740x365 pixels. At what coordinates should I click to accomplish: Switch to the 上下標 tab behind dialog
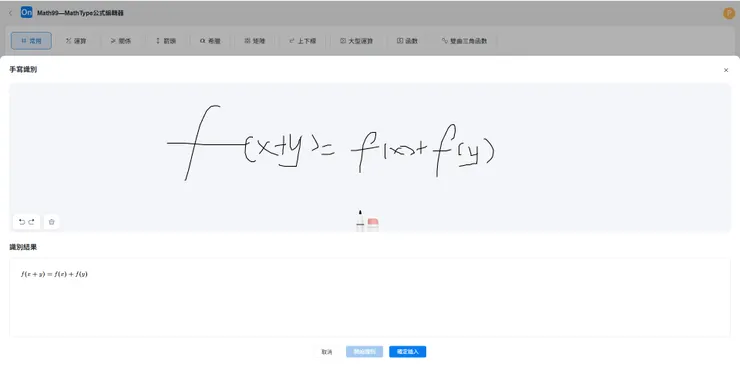click(303, 41)
